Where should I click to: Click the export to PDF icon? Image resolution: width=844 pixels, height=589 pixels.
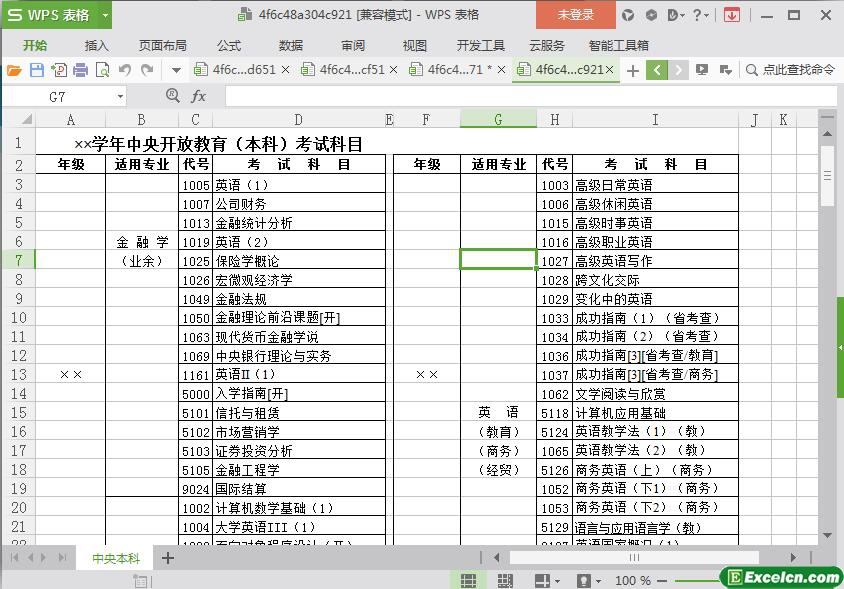pyautogui.click(x=59, y=70)
